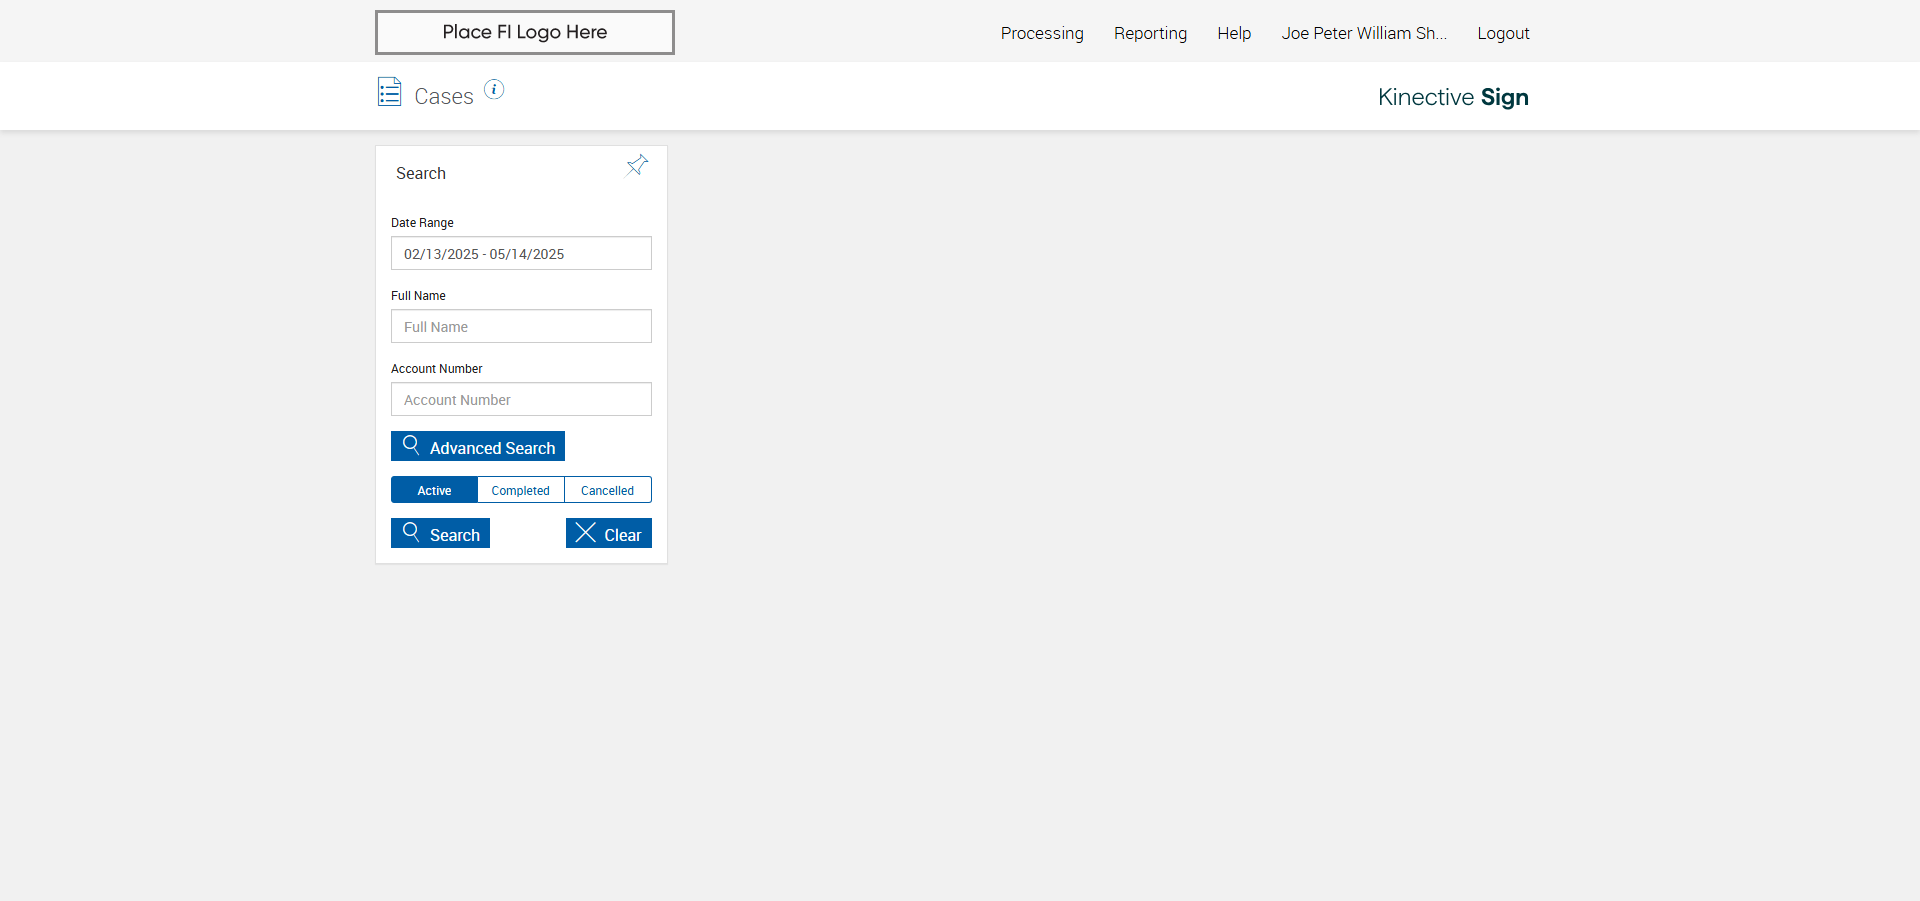This screenshot has height=901, width=1920.
Task: Focus the Full Name input
Action: point(521,326)
